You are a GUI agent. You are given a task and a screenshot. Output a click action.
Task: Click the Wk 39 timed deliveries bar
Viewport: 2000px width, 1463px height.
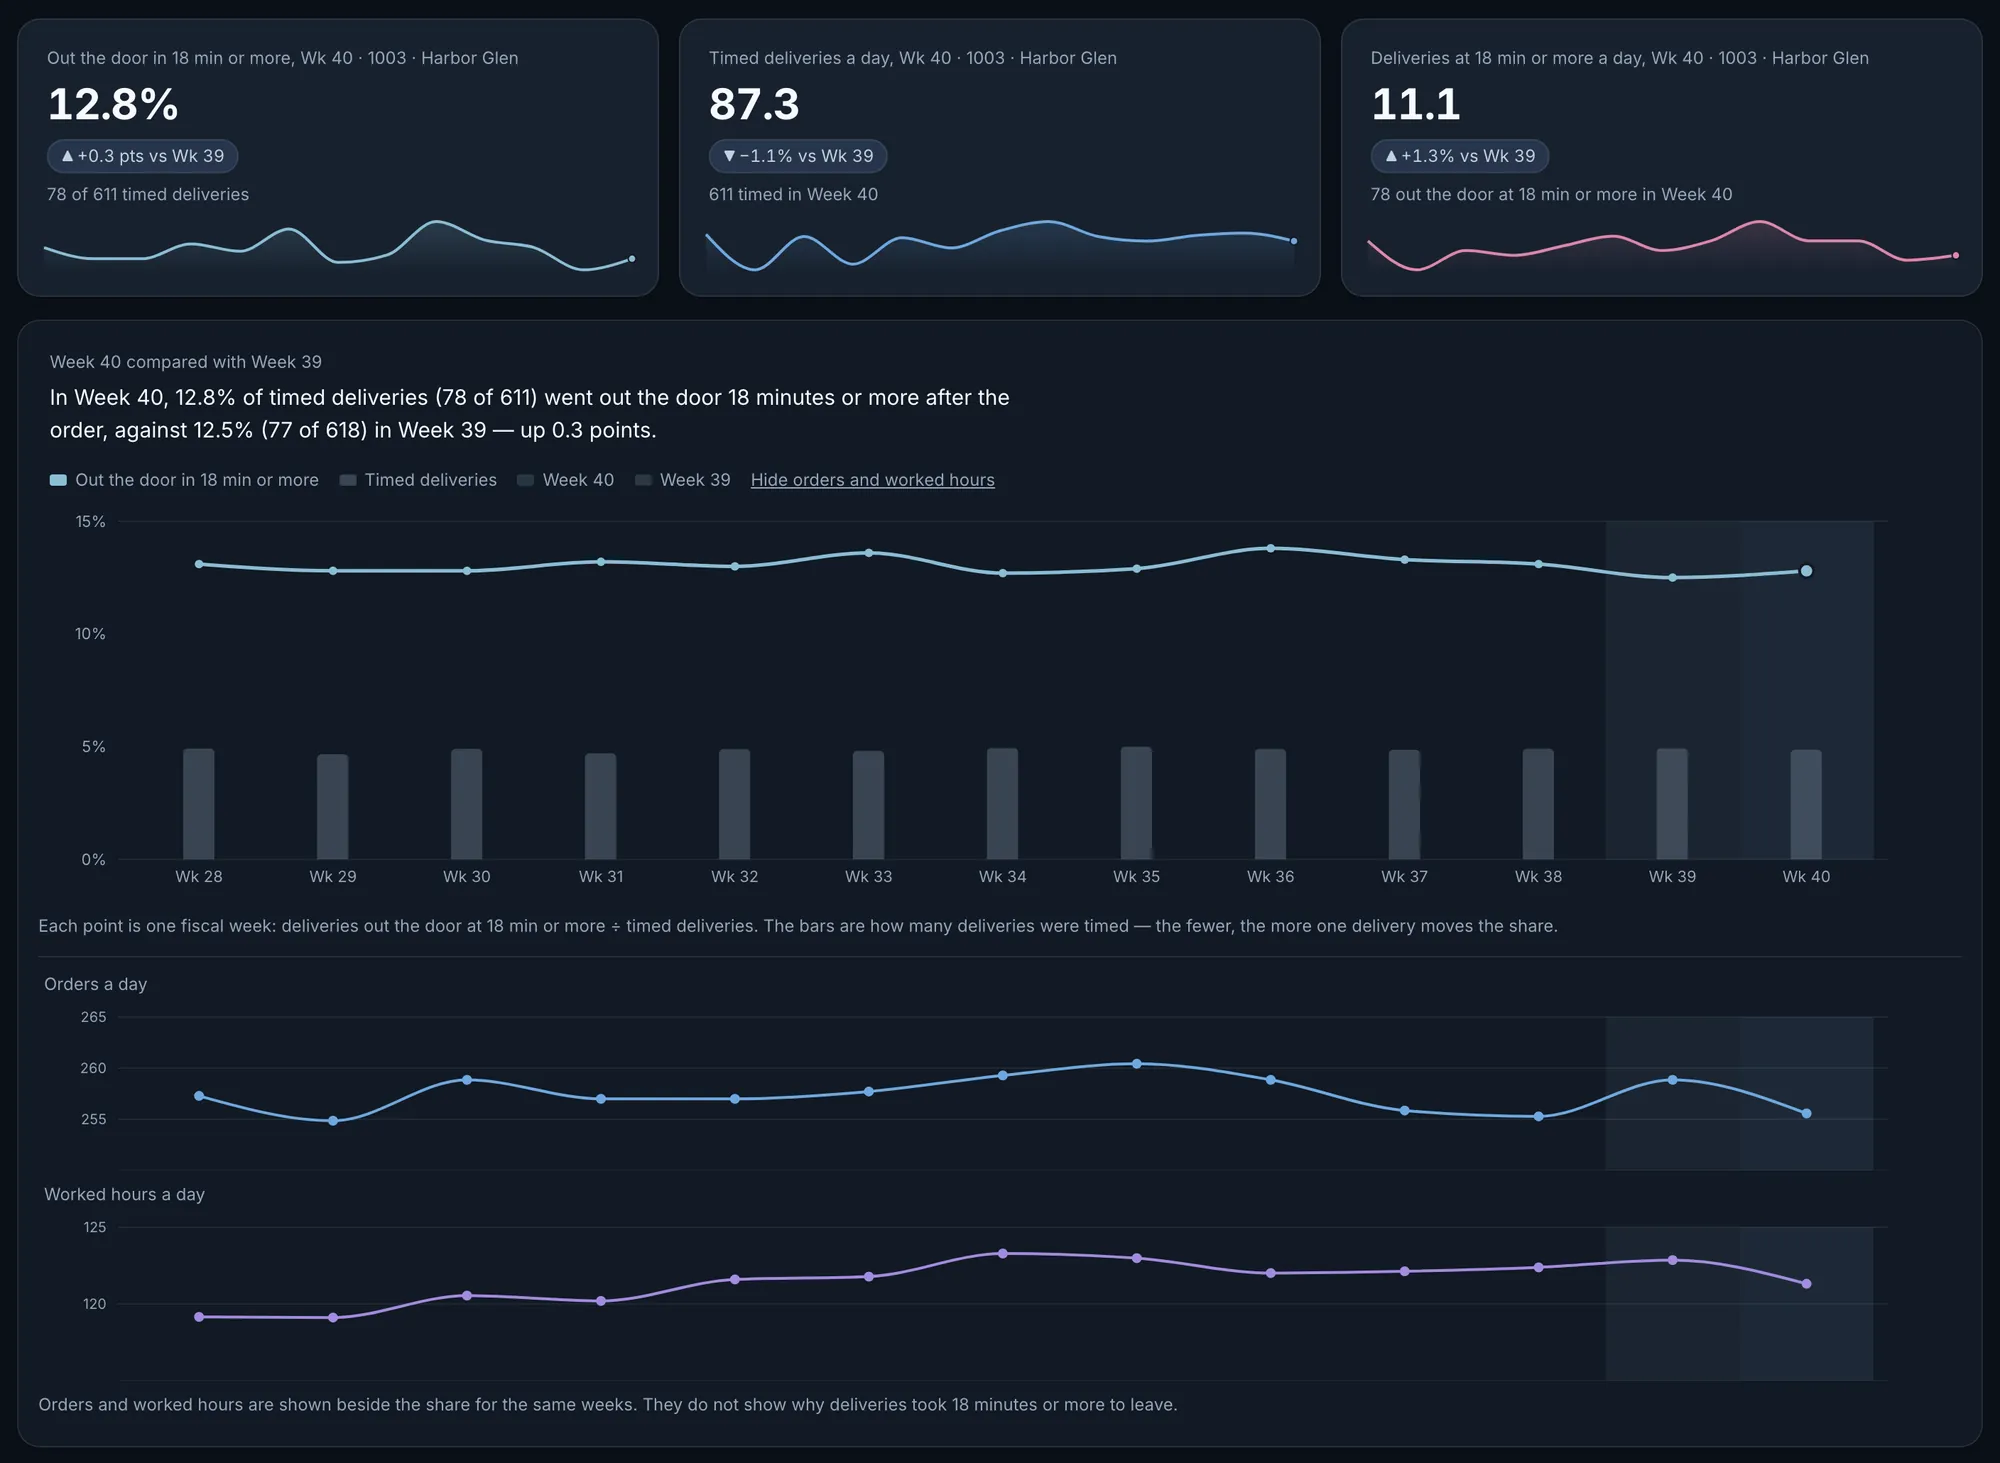(1672, 804)
